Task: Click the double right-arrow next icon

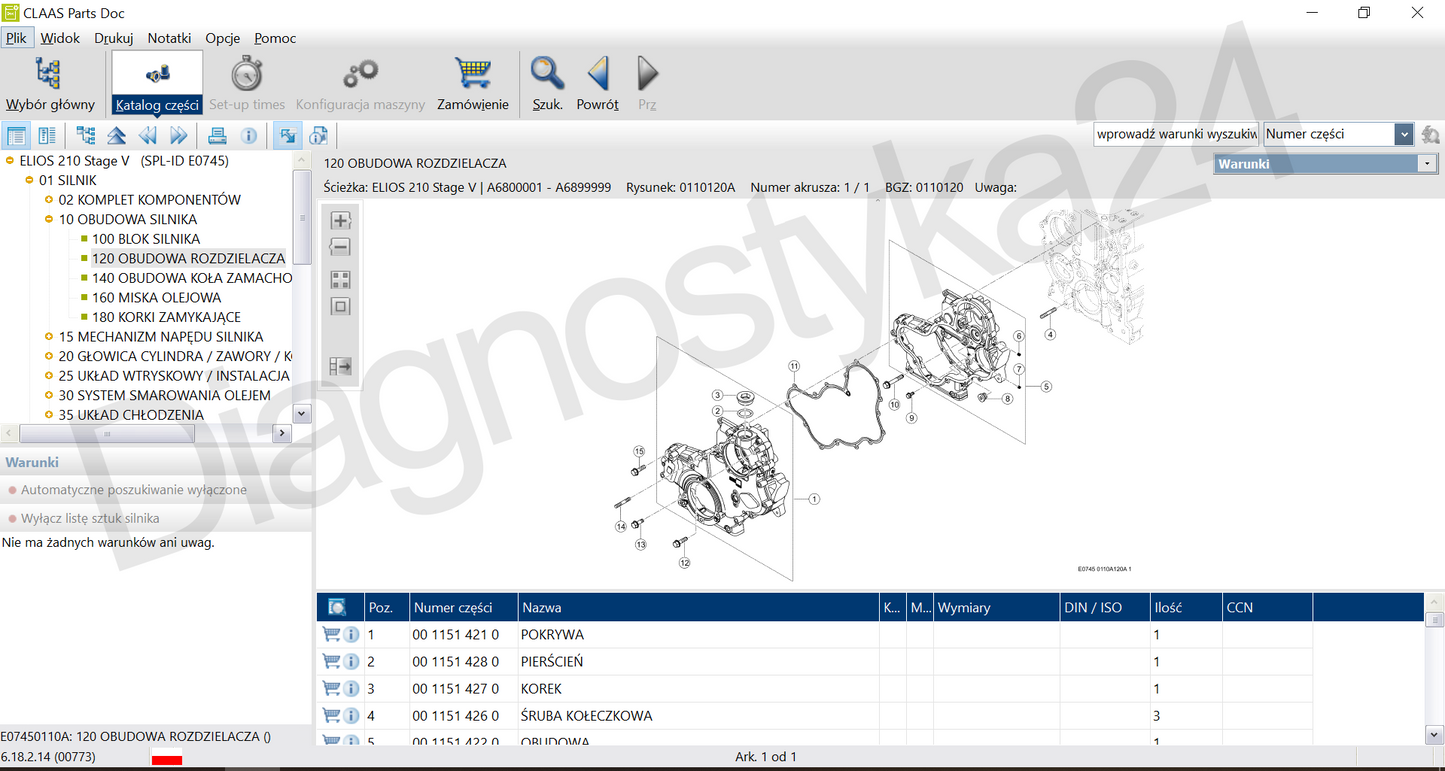Action: tap(179, 136)
